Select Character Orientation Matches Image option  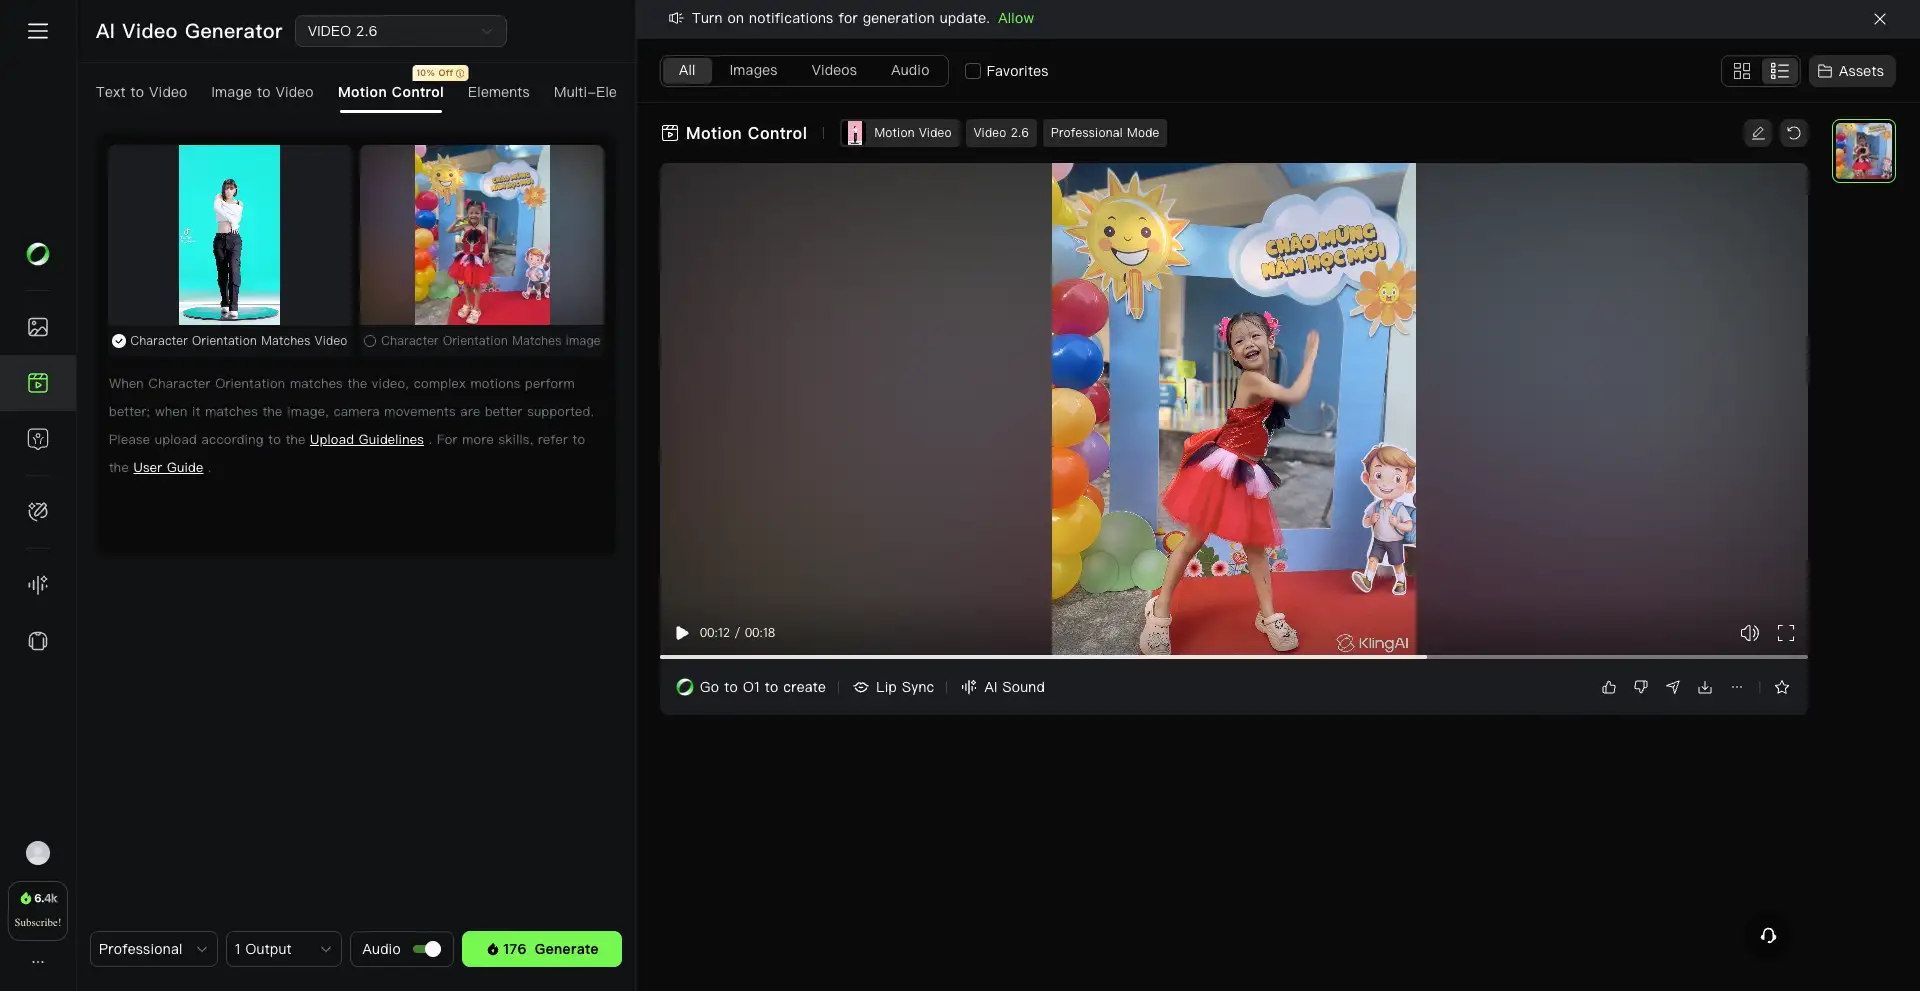click(x=370, y=341)
